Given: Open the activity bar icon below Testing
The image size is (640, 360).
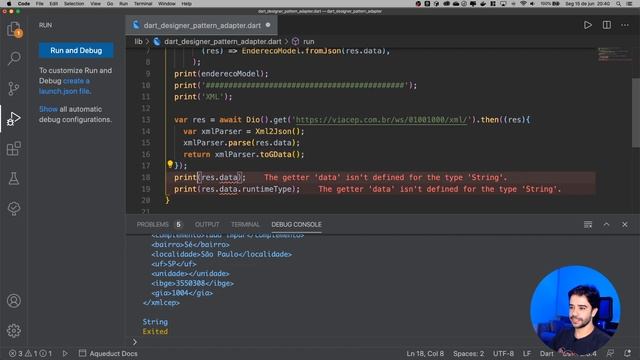Looking at the screenshot, I should pos(14,208).
